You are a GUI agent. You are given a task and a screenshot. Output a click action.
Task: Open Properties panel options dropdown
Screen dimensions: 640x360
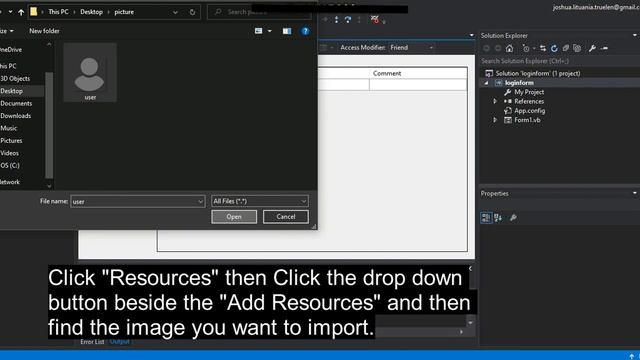pos(635,193)
